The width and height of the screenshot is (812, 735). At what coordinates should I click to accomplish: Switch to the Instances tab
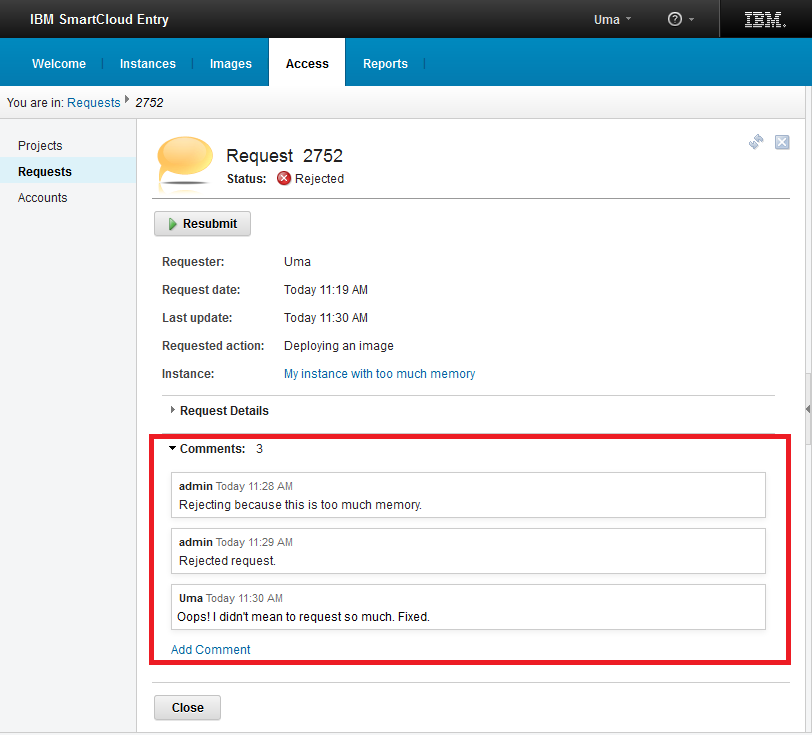(x=148, y=63)
